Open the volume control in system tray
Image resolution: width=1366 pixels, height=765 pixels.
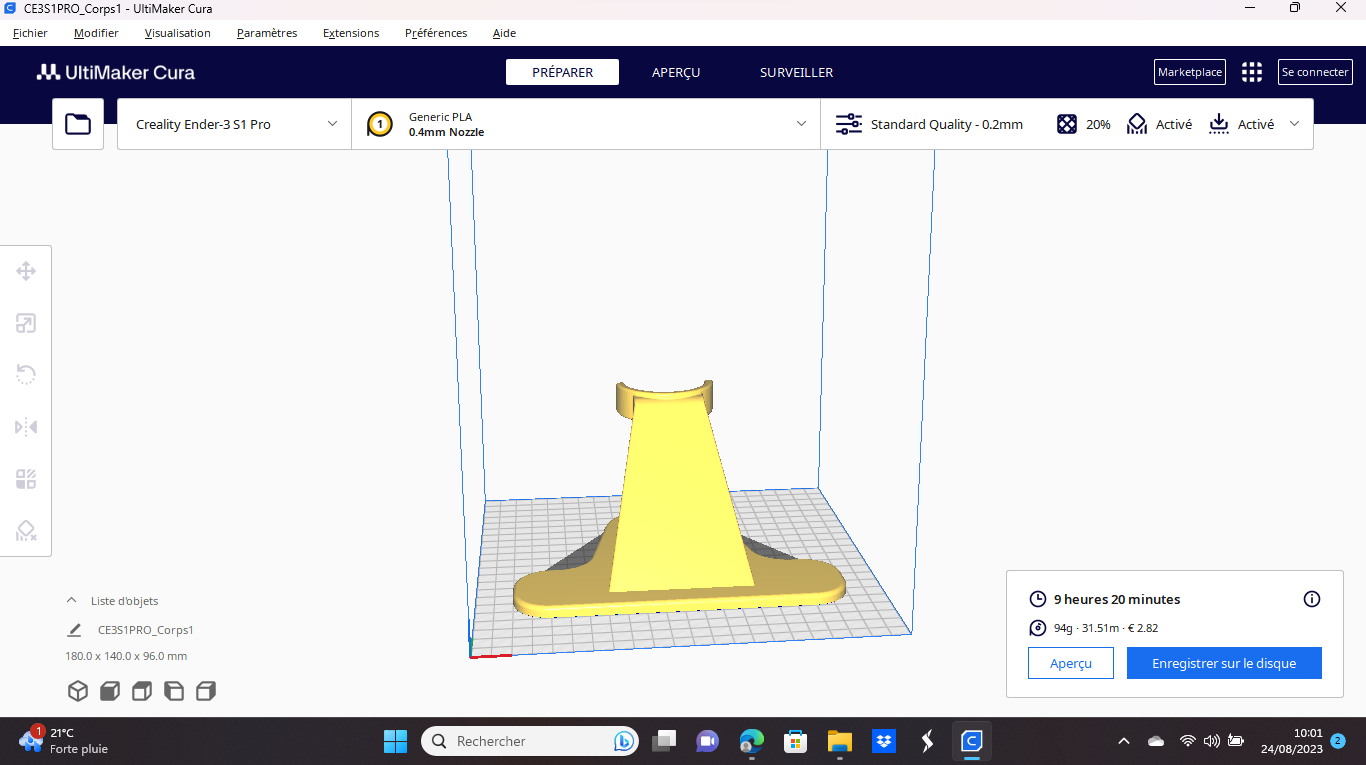tap(1212, 741)
